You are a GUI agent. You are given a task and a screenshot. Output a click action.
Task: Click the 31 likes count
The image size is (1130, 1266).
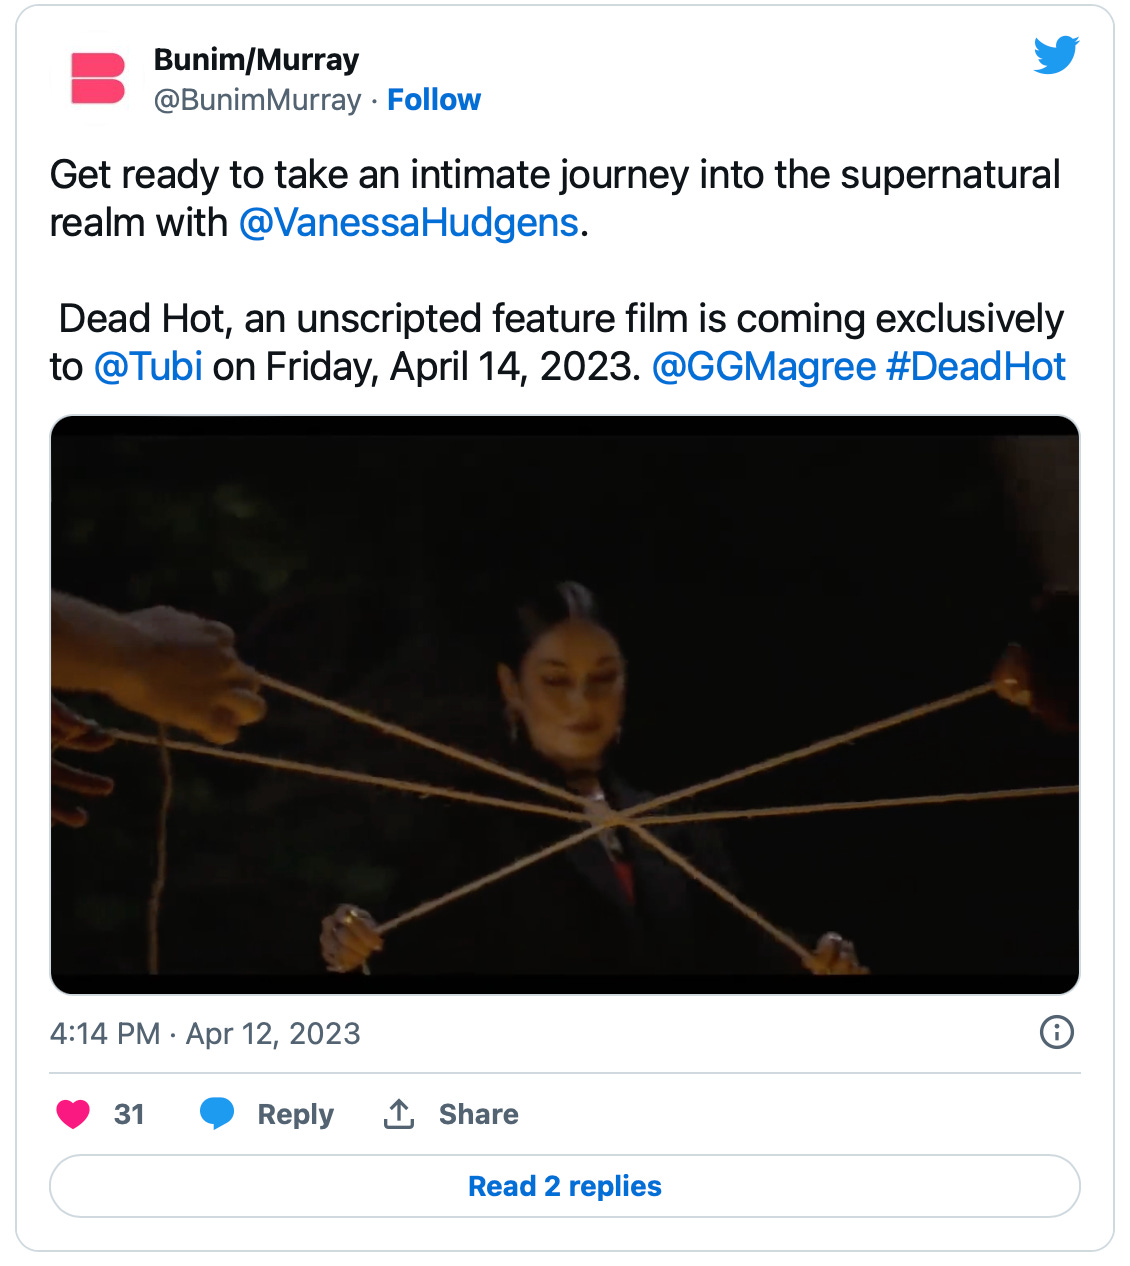(x=129, y=1114)
